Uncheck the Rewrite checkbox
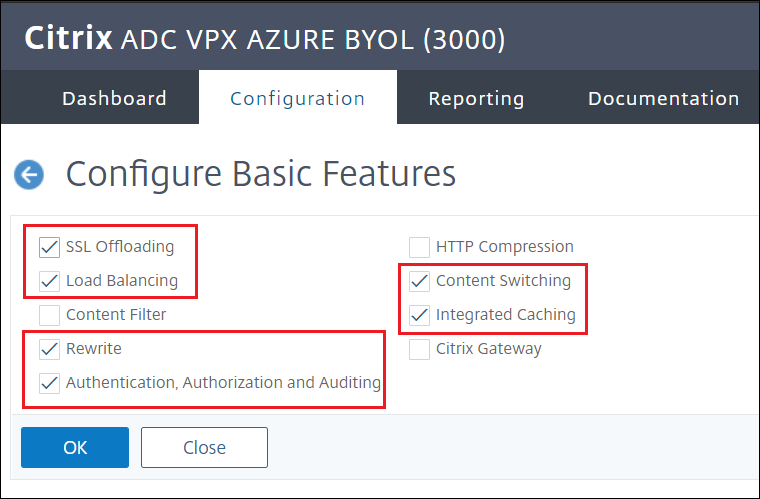 tap(49, 349)
